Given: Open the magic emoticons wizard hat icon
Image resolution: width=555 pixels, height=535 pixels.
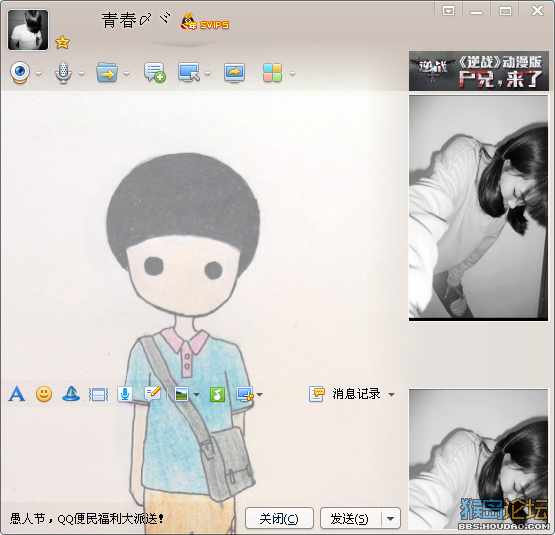Looking at the screenshot, I should click(x=71, y=393).
